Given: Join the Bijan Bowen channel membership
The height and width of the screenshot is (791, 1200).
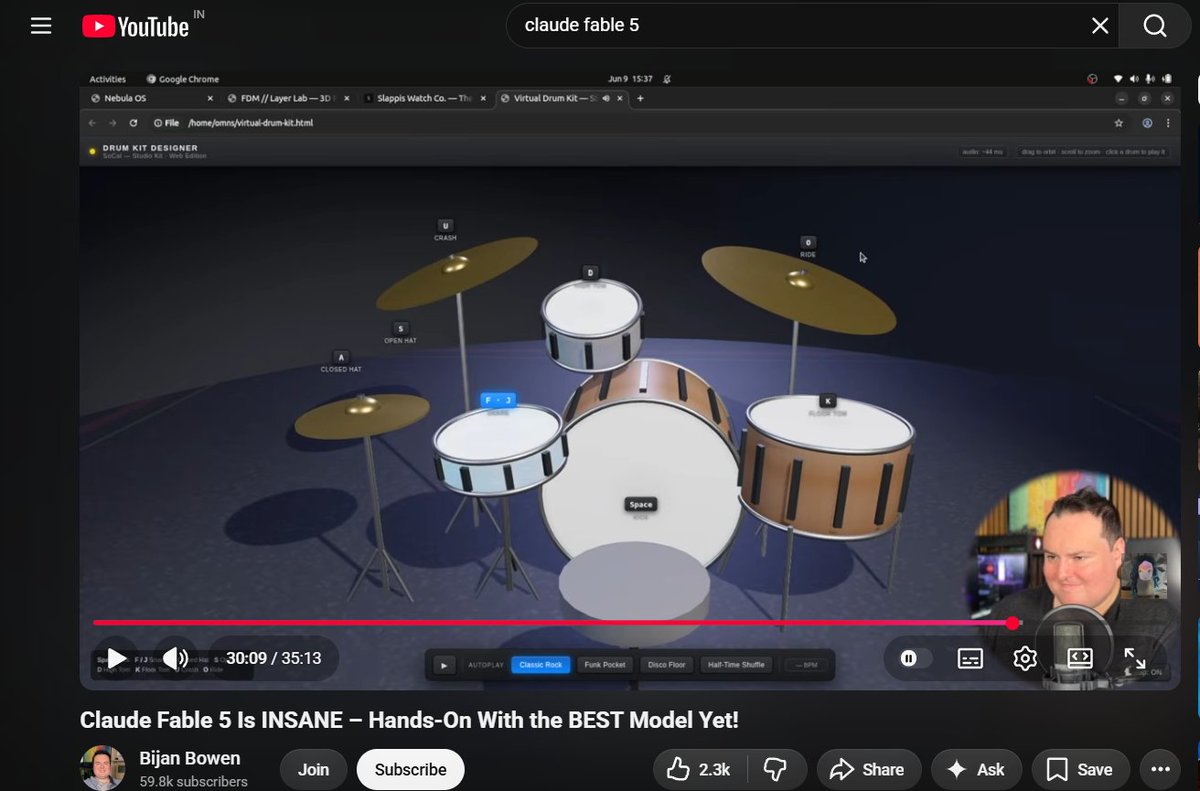Looking at the screenshot, I should [x=313, y=769].
